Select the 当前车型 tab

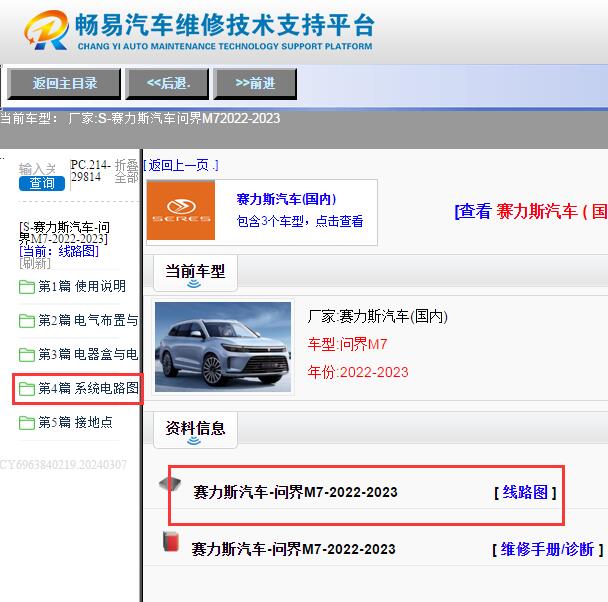click(x=195, y=273)
